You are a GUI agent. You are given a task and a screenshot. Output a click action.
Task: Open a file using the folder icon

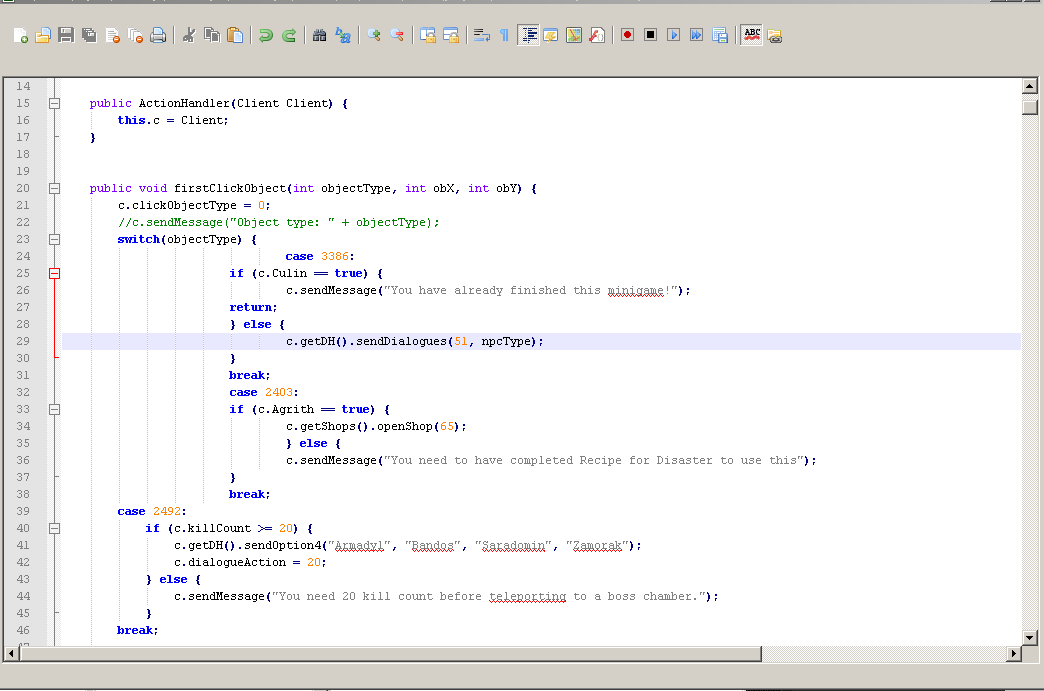click(x=43, y=35)
